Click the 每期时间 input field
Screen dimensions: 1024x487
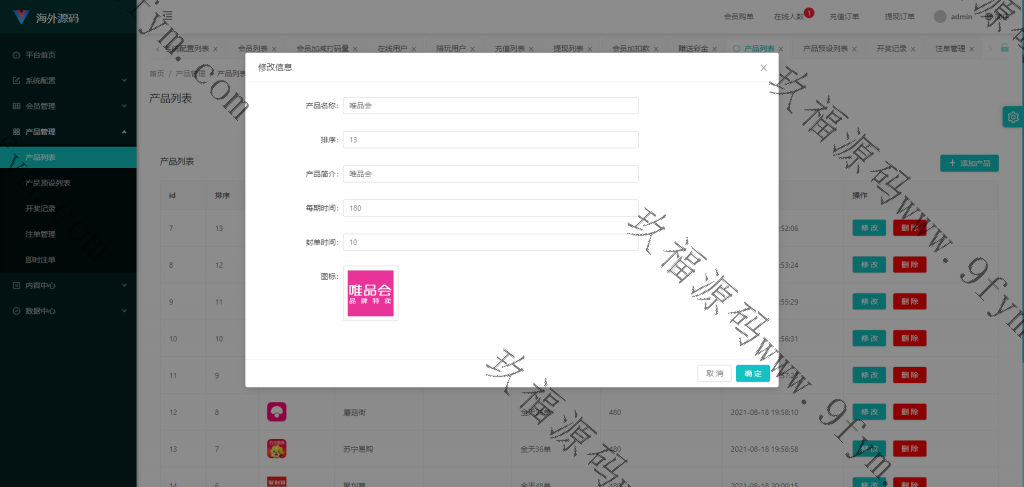(490, 208)
